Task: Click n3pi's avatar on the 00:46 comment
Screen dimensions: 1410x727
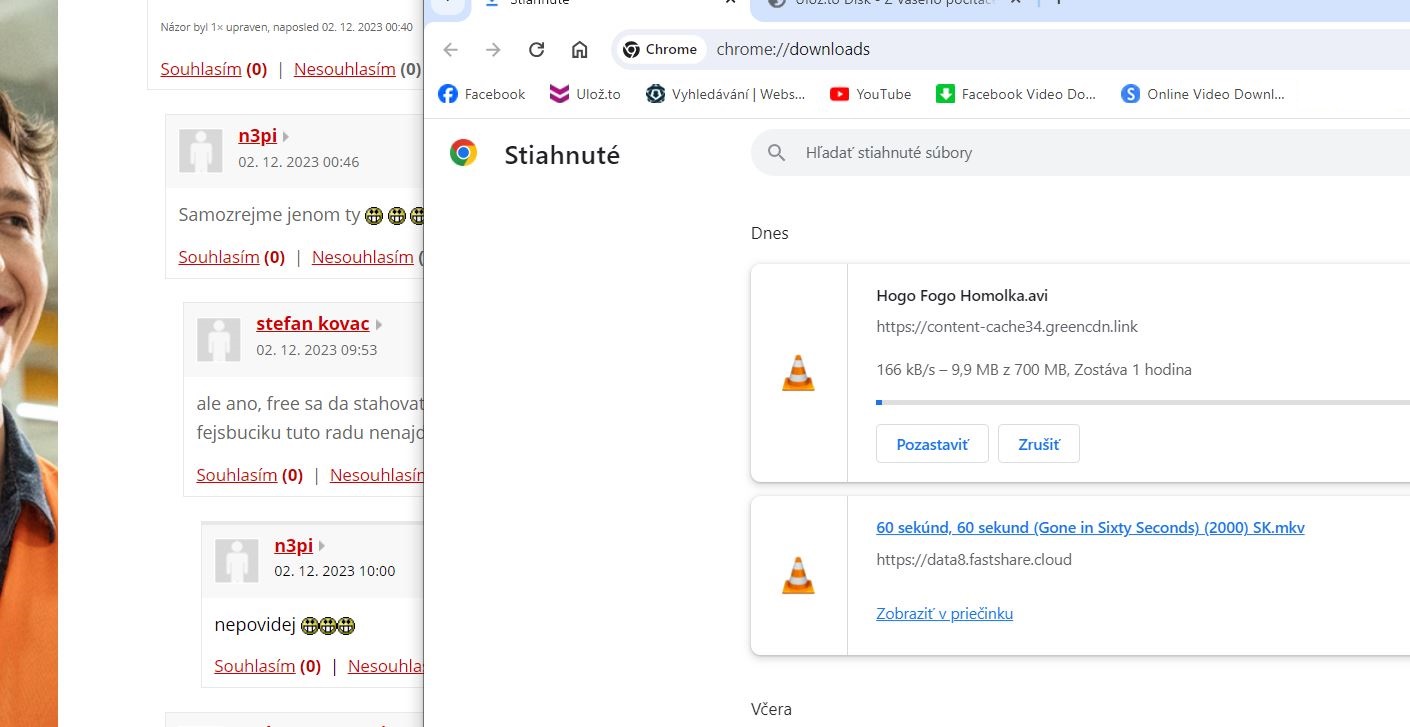Action: 200,151
